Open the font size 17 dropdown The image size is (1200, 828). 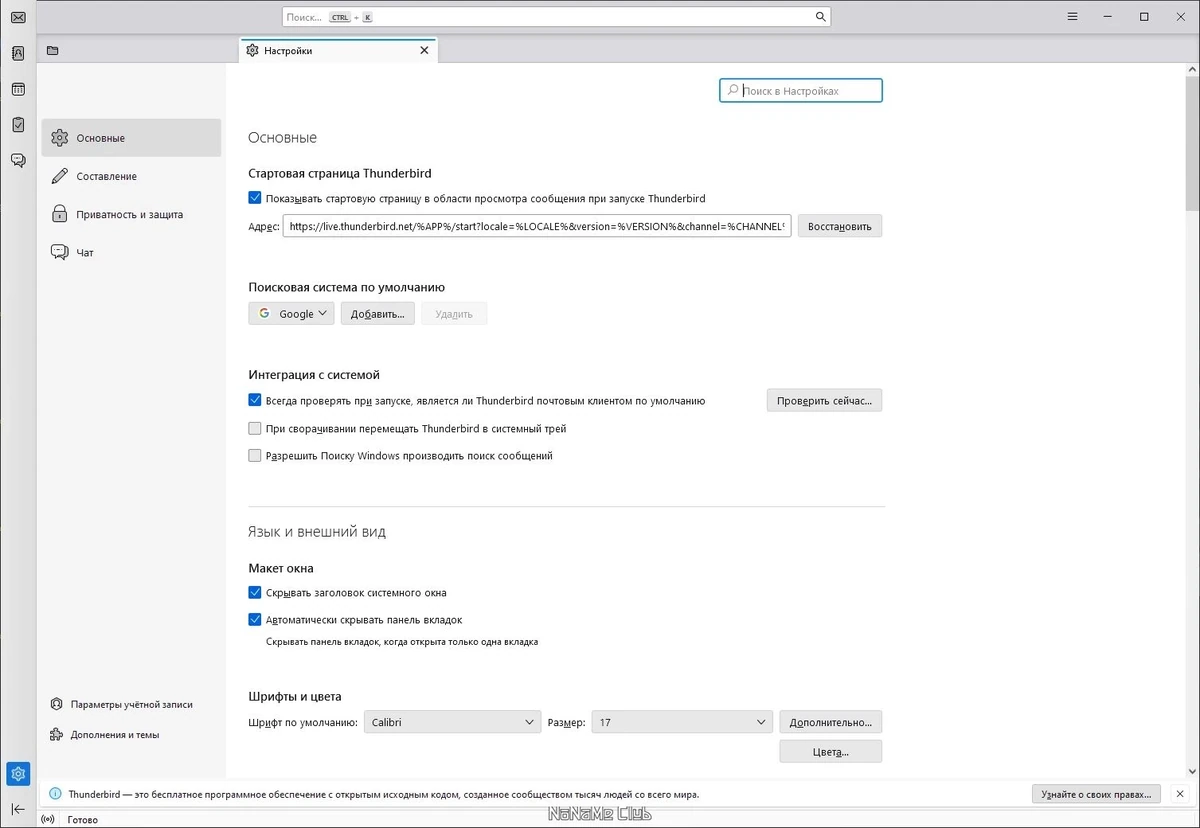[x=682, y=722]
